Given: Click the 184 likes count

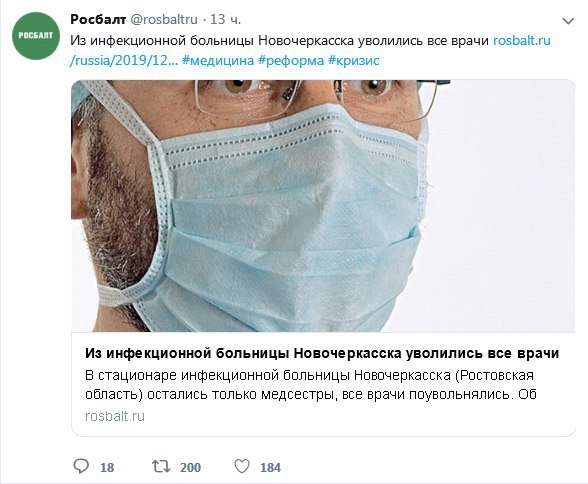Looking at the screenshot, I should (270, 468).
